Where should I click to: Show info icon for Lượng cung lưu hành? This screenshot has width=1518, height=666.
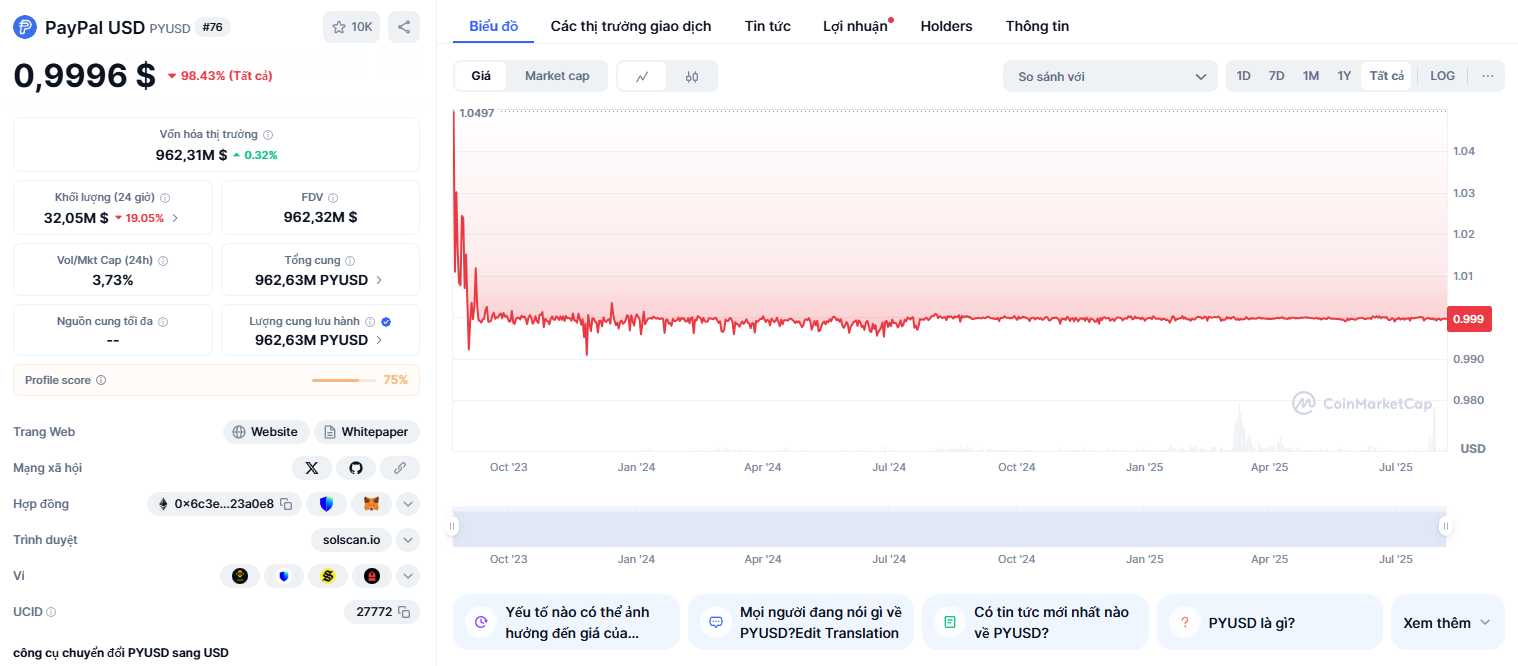[369, 322]
